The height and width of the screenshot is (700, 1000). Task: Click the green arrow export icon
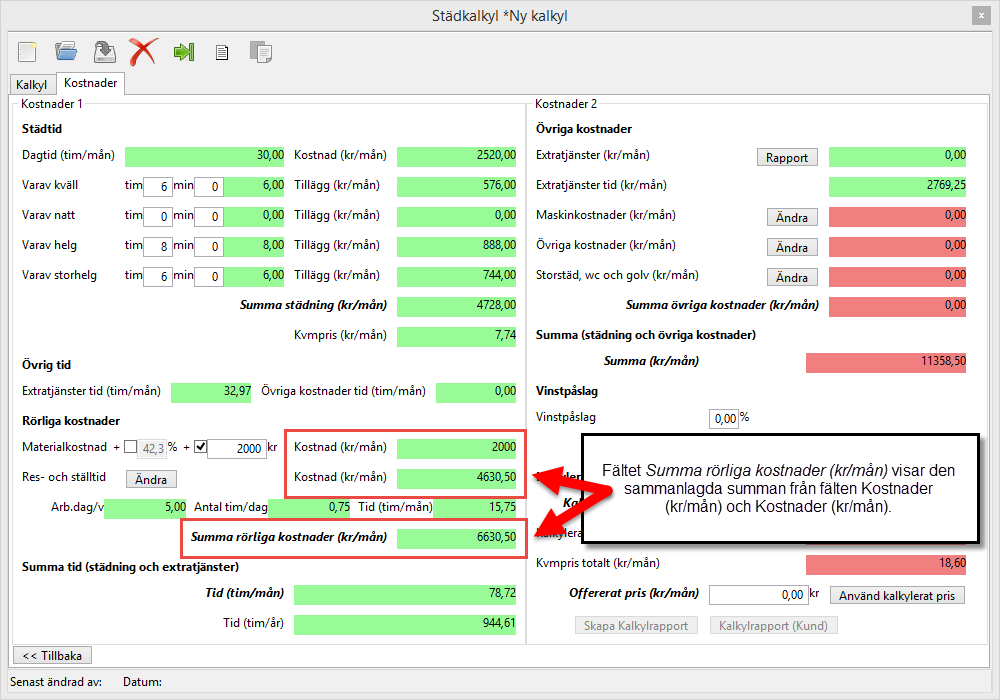[x=183, y=51]
